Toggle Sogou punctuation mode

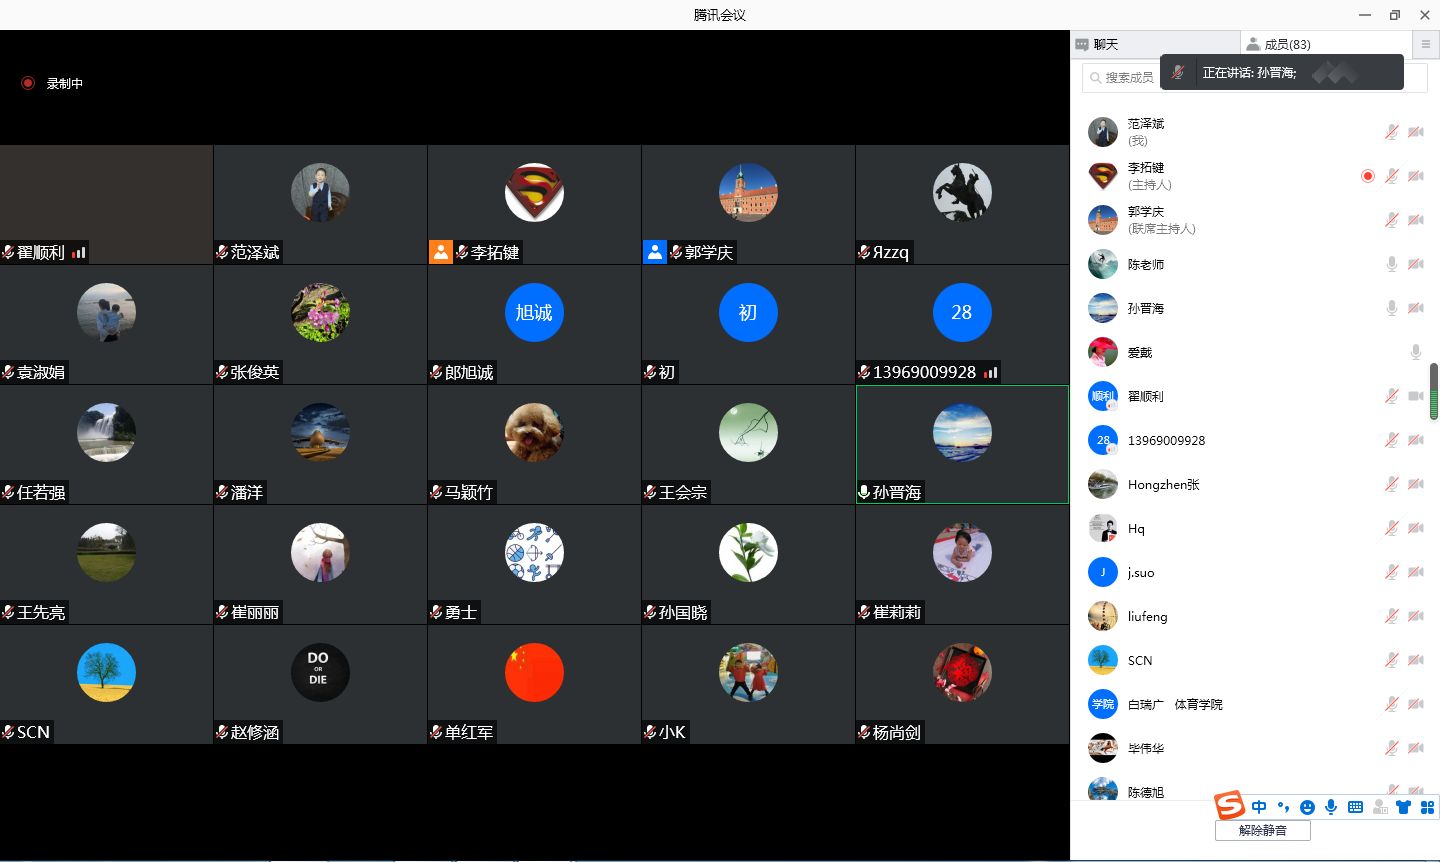[x=1283, y=807]
